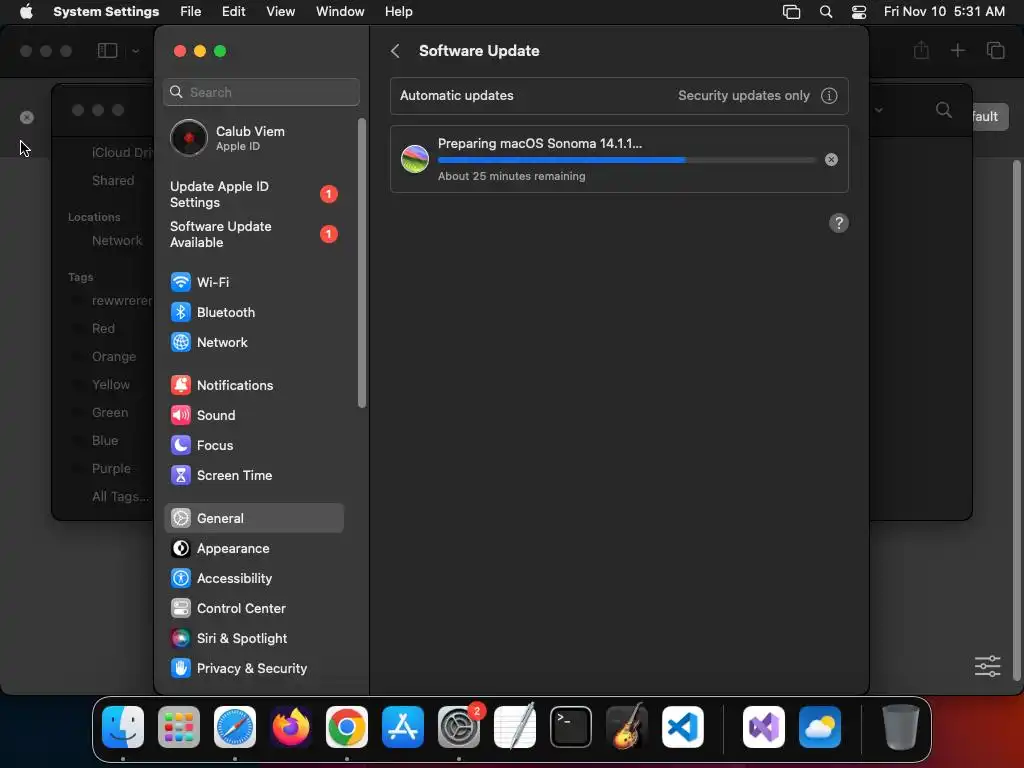The height and width of the screenshot is (768, 1024).
Task: Open the Help menu
Action: tap(398, 12)
